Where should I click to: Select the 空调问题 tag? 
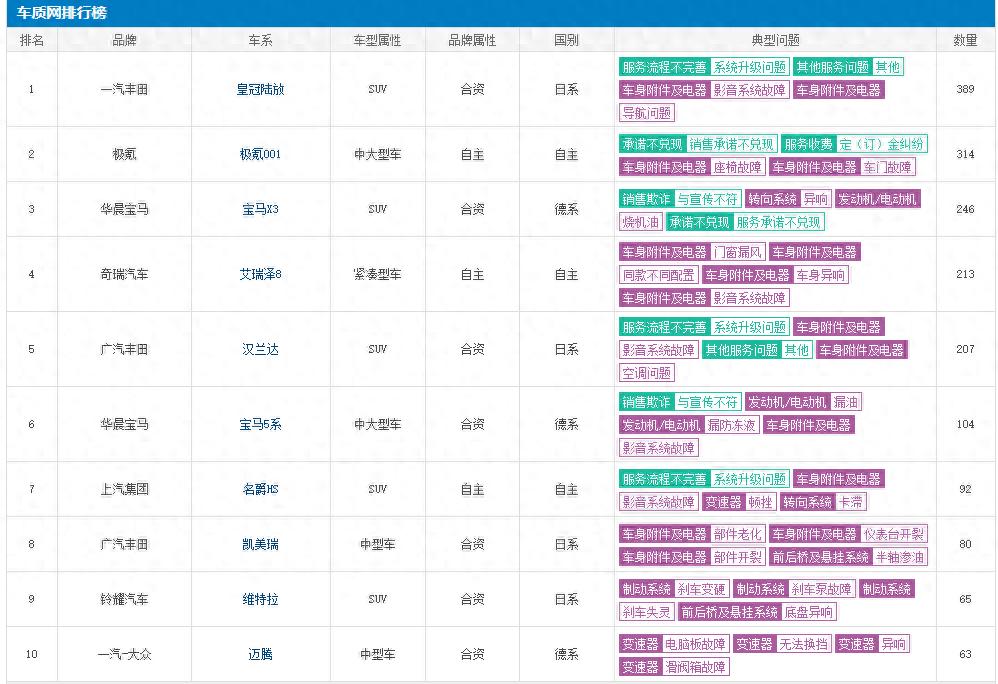click(x=646, y=373)
